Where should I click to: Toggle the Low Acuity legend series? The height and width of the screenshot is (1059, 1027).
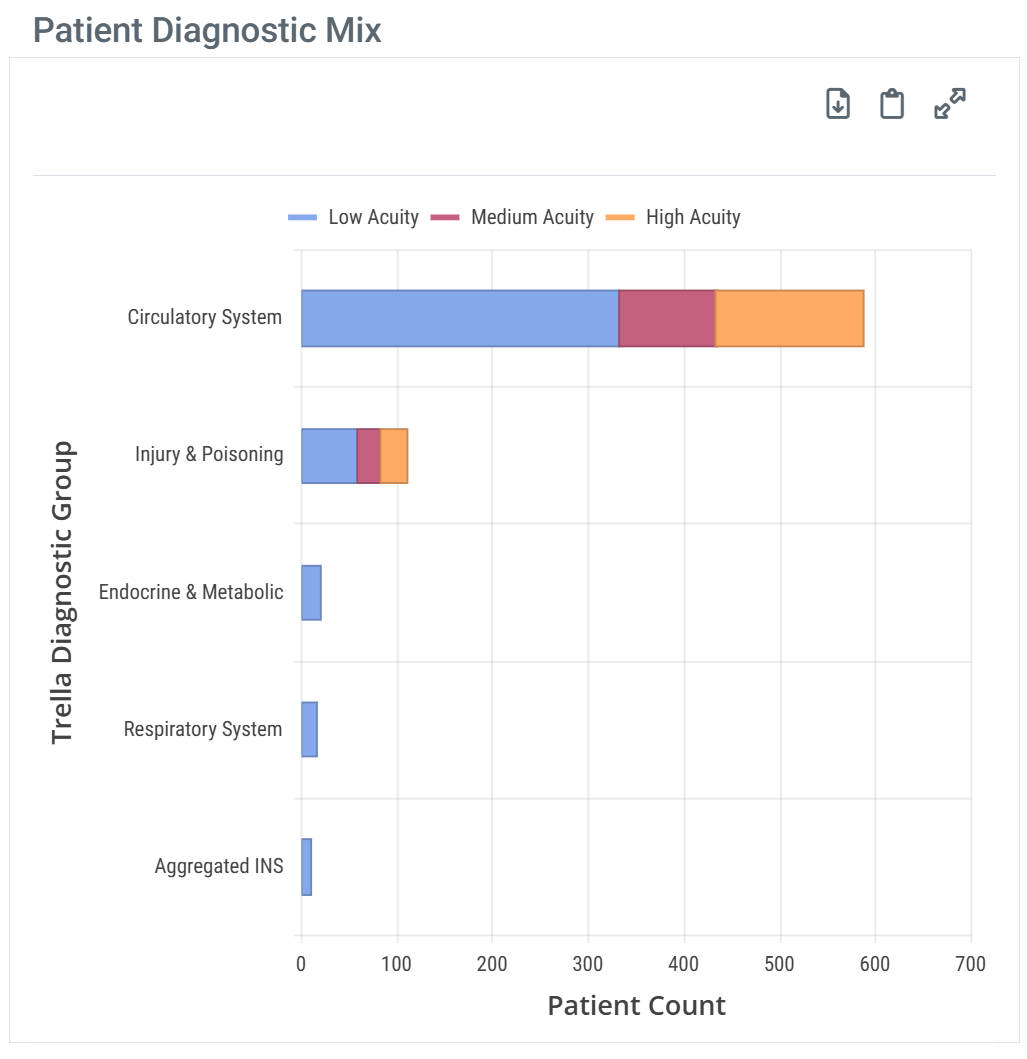(x=373, y=217)
